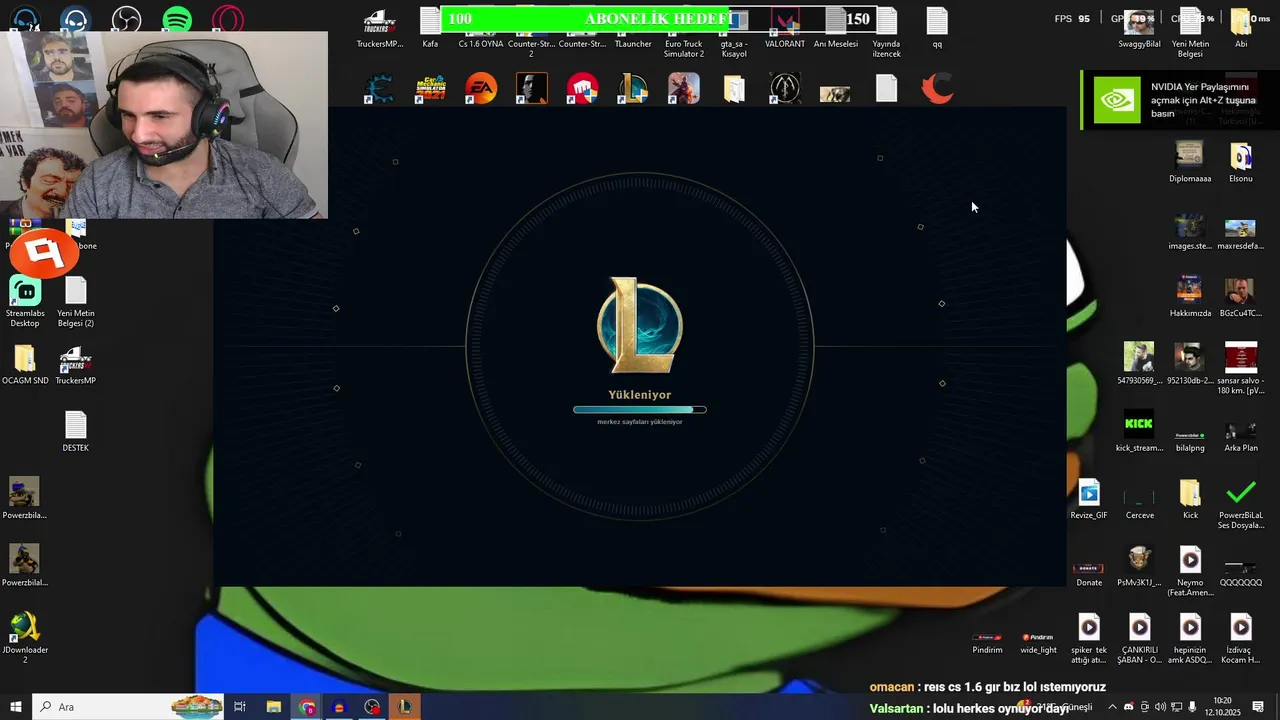Open TruckersMP shortcut beside OCAGM SND

point(76,364)
